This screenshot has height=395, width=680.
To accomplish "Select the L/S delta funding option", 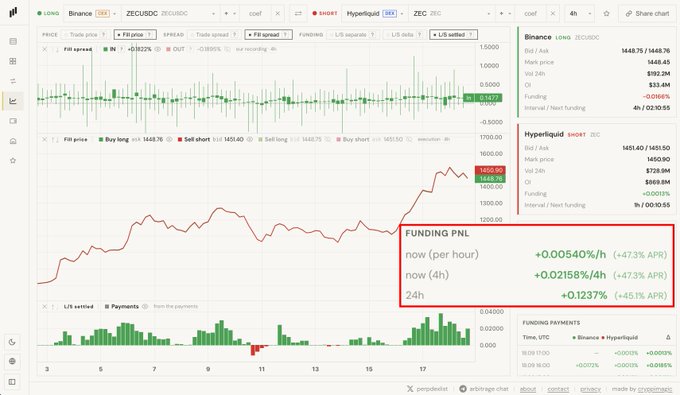I will click(x=404, y=35).
